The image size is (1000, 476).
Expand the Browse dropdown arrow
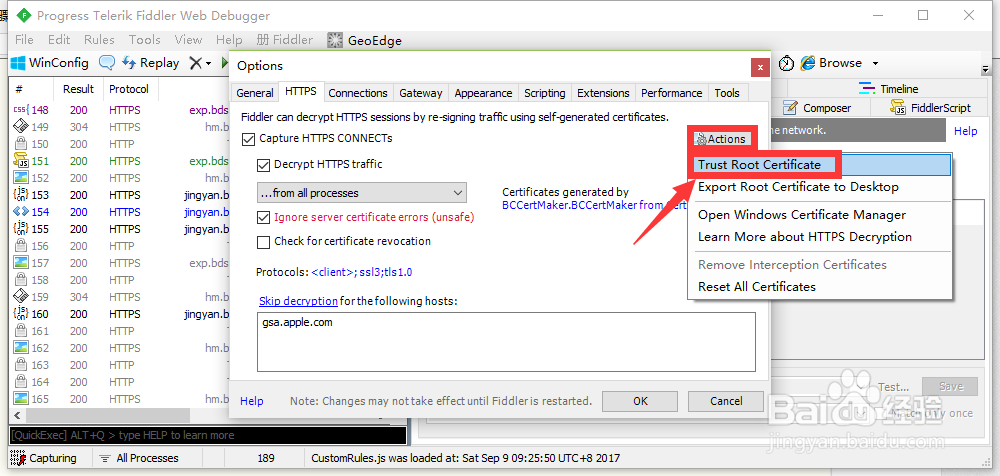tap(875, 63)
